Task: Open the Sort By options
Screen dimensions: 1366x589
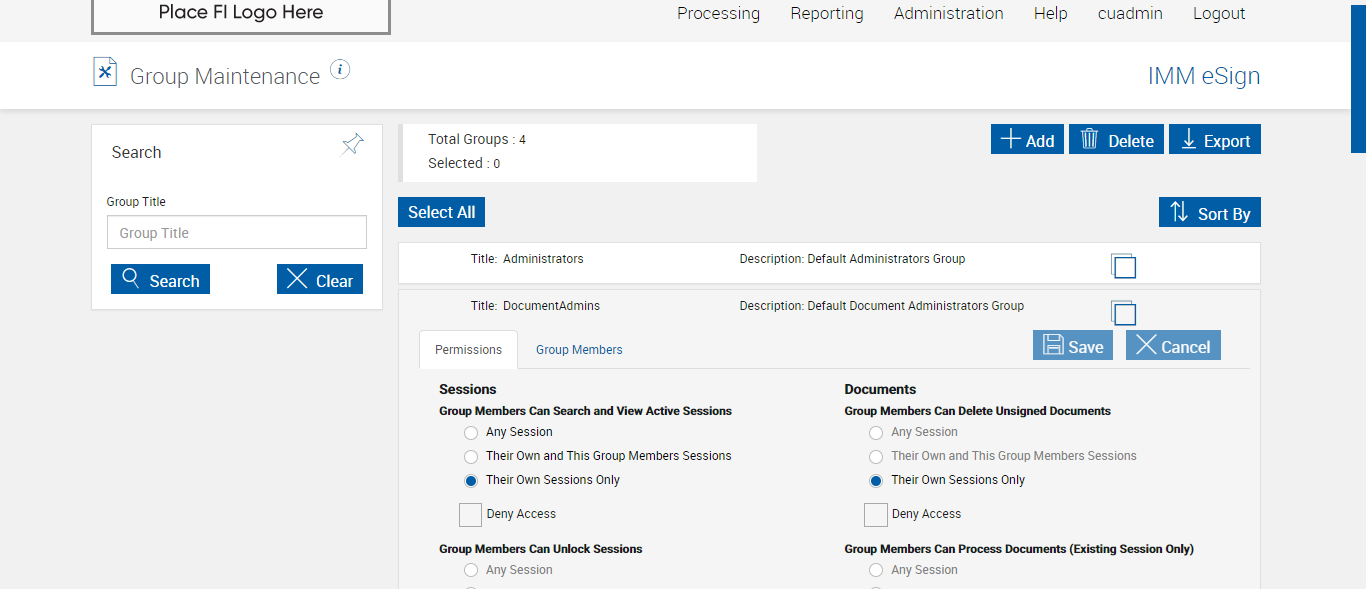Action: coord(1209,213)
